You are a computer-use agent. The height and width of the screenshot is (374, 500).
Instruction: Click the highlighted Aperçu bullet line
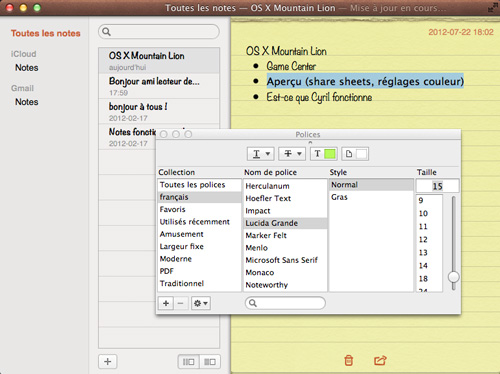(x=365, y=81)
